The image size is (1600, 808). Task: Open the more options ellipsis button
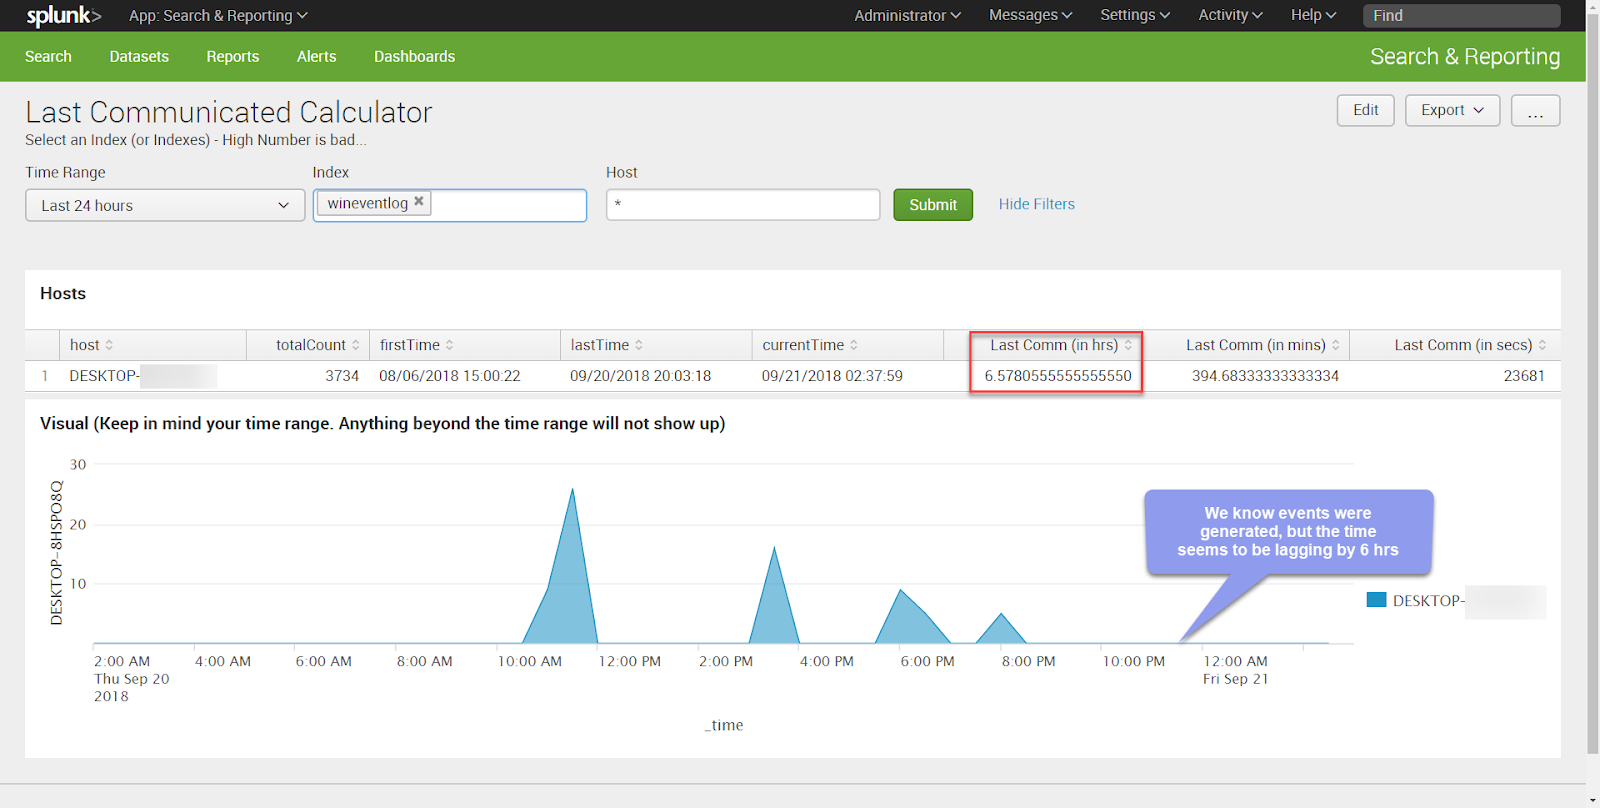[1535, 110]
